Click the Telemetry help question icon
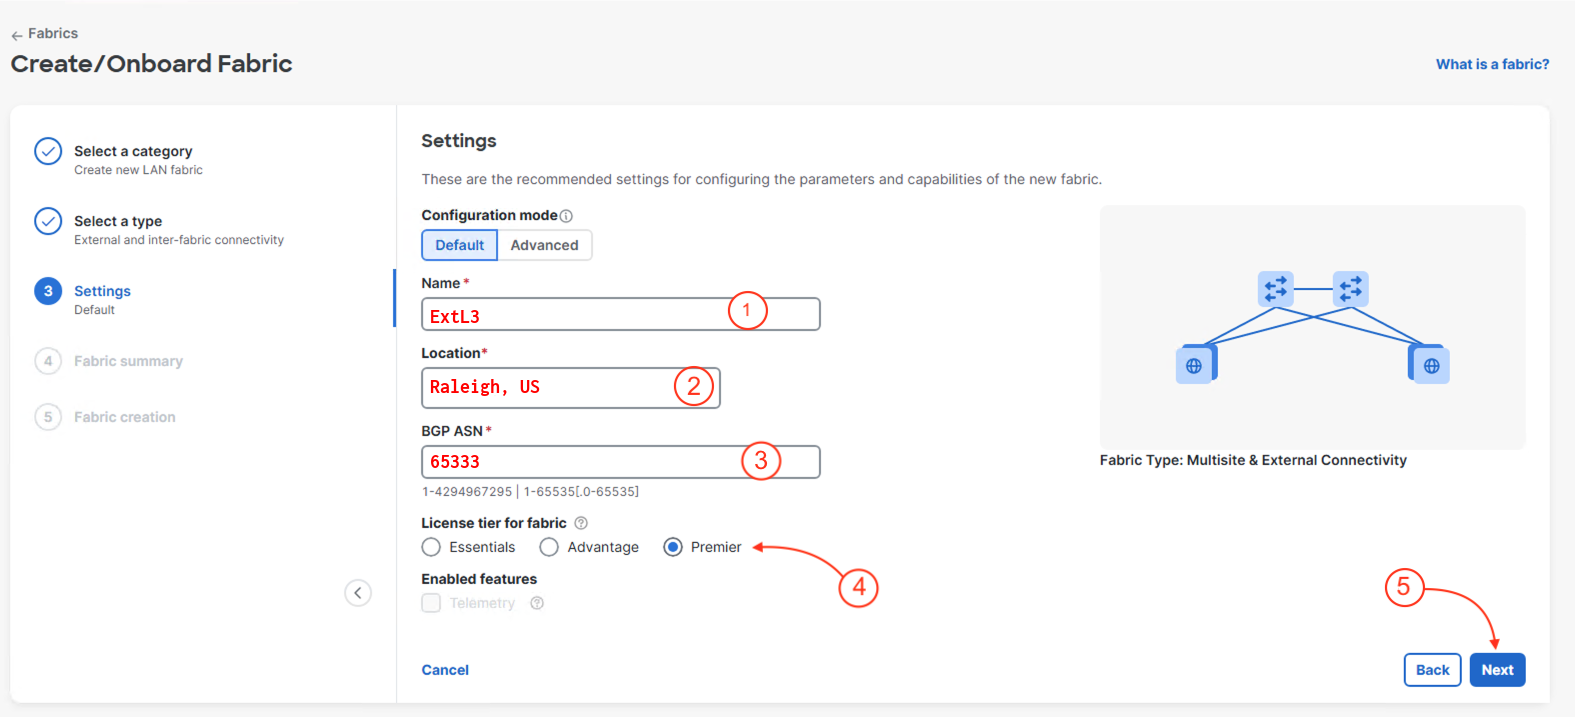This screenshot has width=1575, height=717. pos(537,603)
